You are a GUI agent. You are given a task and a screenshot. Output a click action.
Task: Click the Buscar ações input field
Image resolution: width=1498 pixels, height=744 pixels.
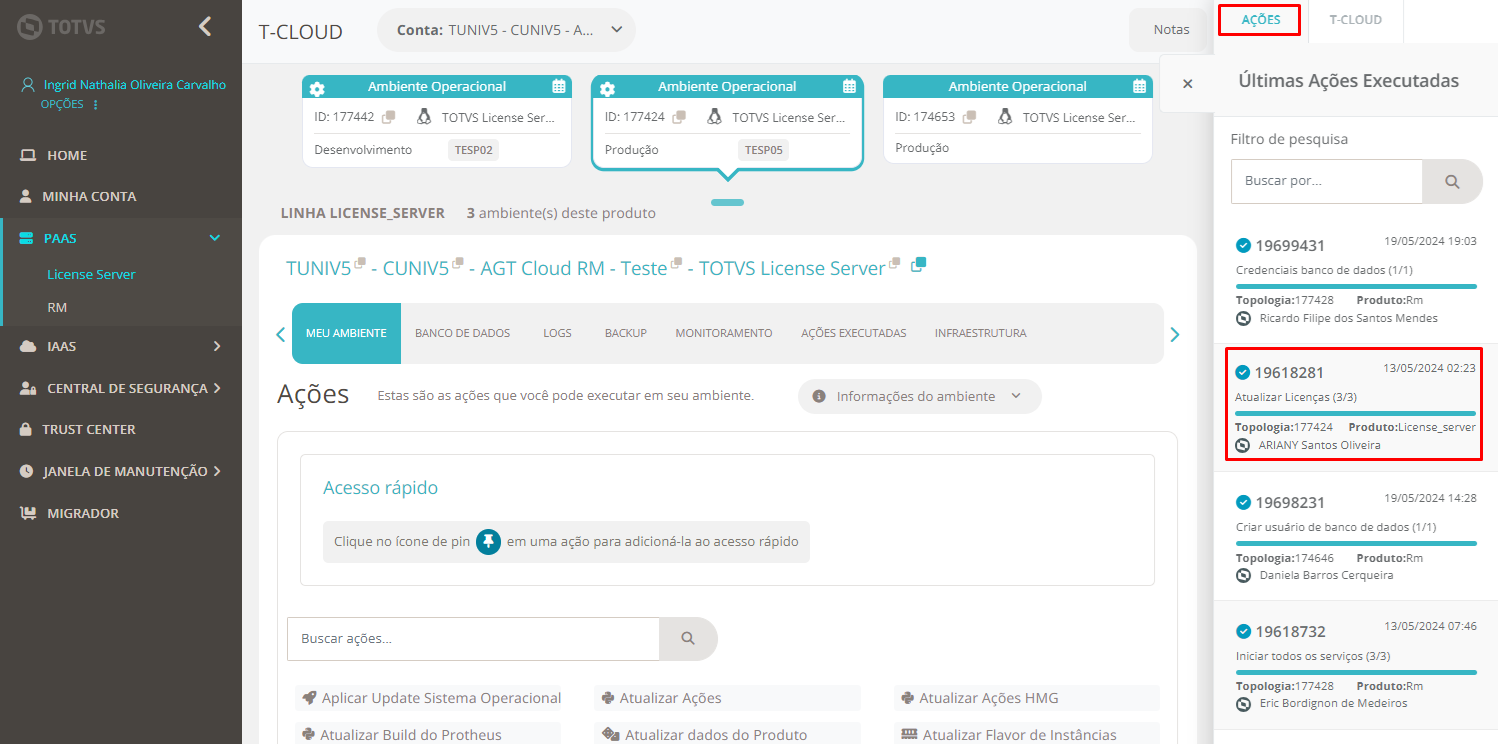(473, 638)
